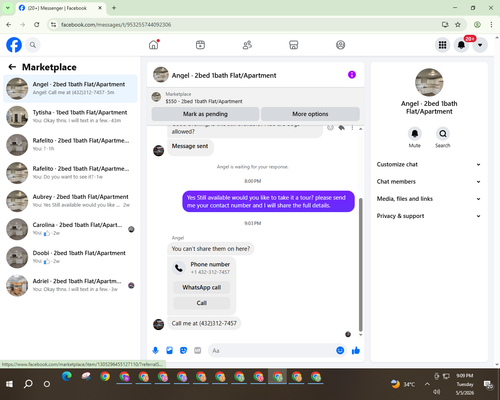Expand Media, files and links section
500x400 pixels.
point(429,199)
